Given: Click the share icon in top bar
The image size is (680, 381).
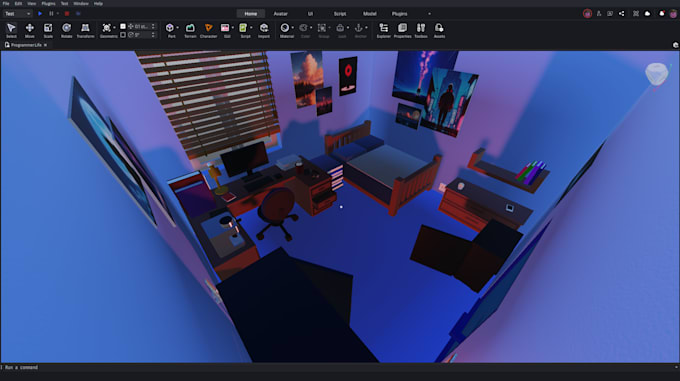Looking at the screenshot, I should click(621, 14).
